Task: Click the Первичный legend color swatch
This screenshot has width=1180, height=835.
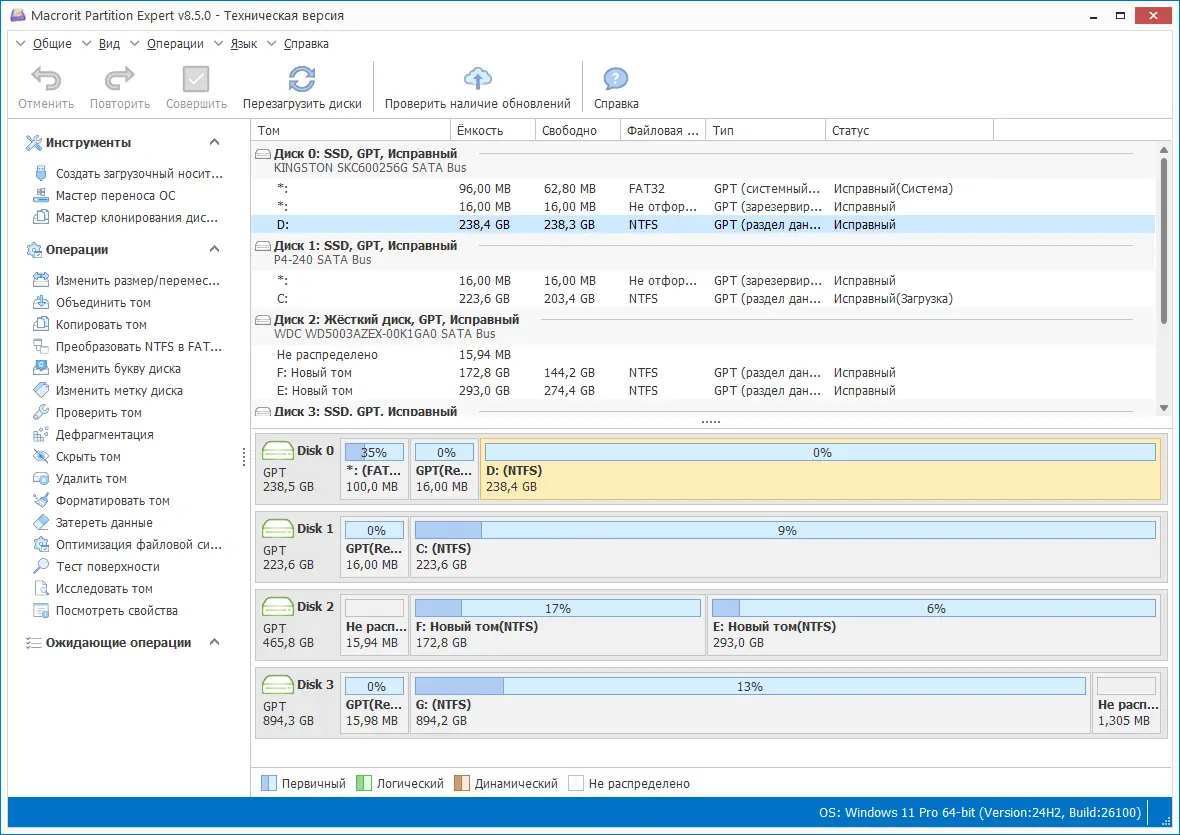Action: (269, 783)
